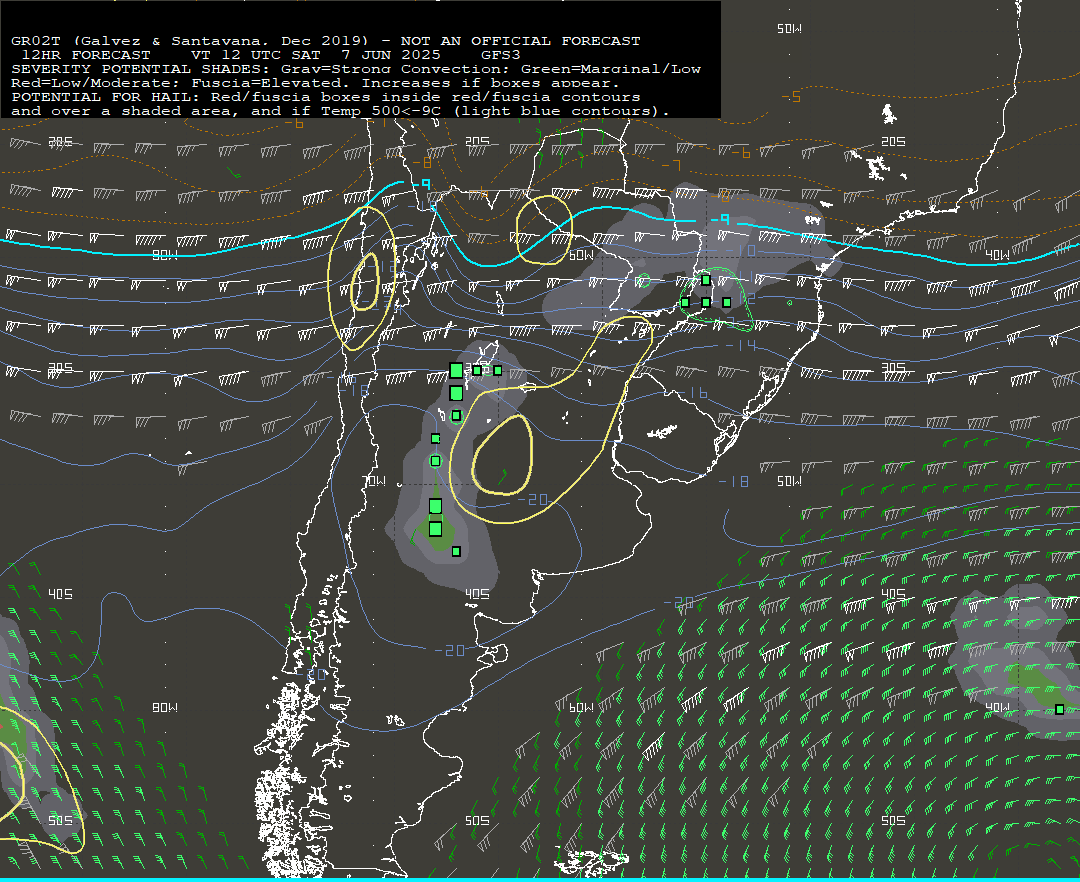Viewport: 1080px width, 882px height.
Task: Click the "50W" label at top edge
Action: [x=789, y=28]
